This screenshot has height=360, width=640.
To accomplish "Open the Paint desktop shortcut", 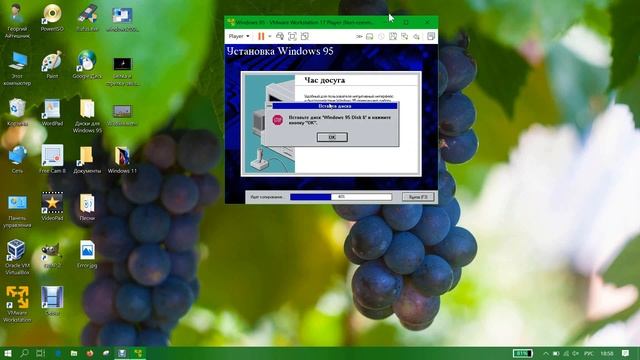I will click(52, 64).
